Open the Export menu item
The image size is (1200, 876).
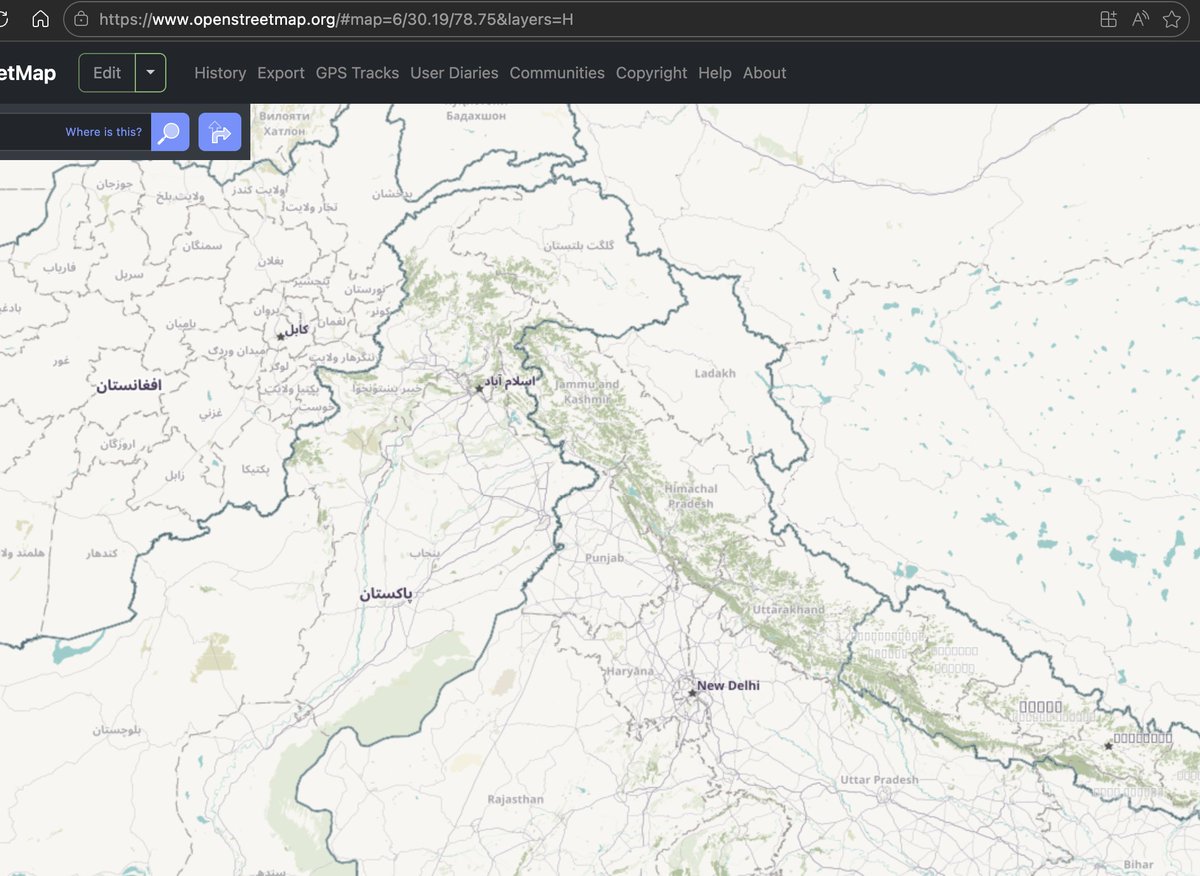pyautogui.click(x=281, y=73)
